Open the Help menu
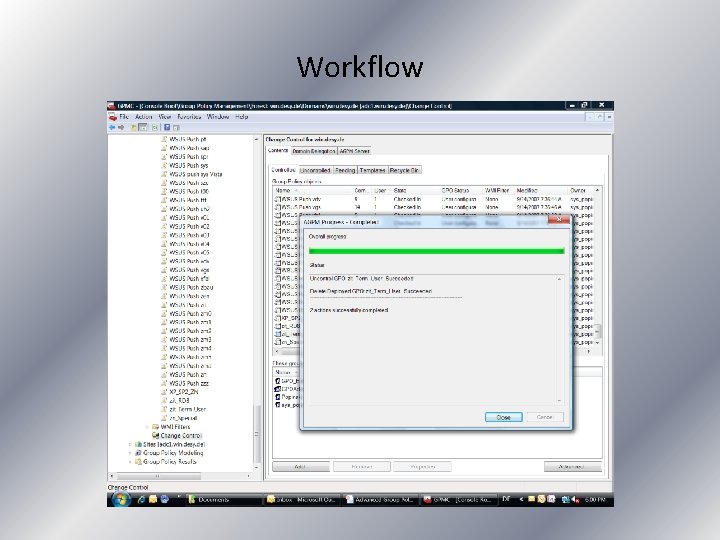The width and height of the screenshot is (720, 540). click(242, 117)
